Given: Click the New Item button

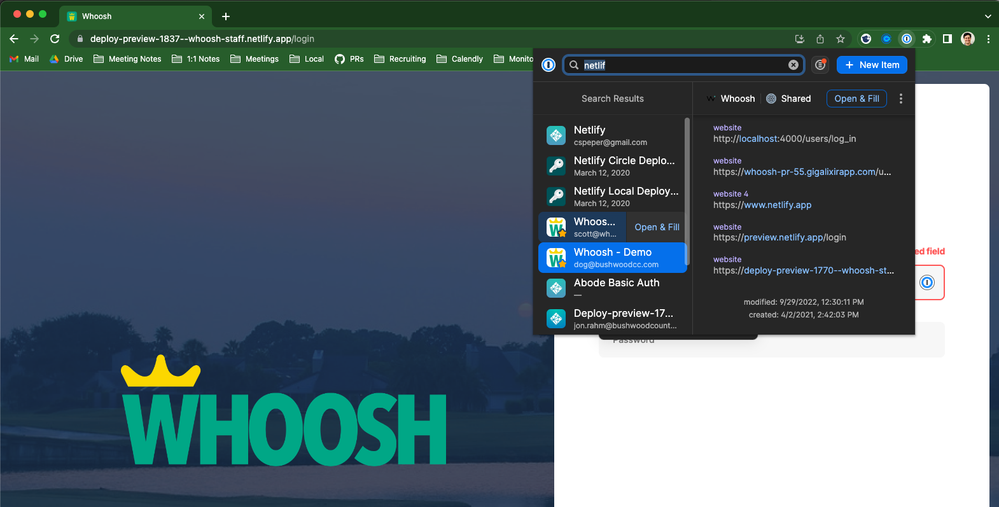Looking at the screenshot, I should (871, 65).
